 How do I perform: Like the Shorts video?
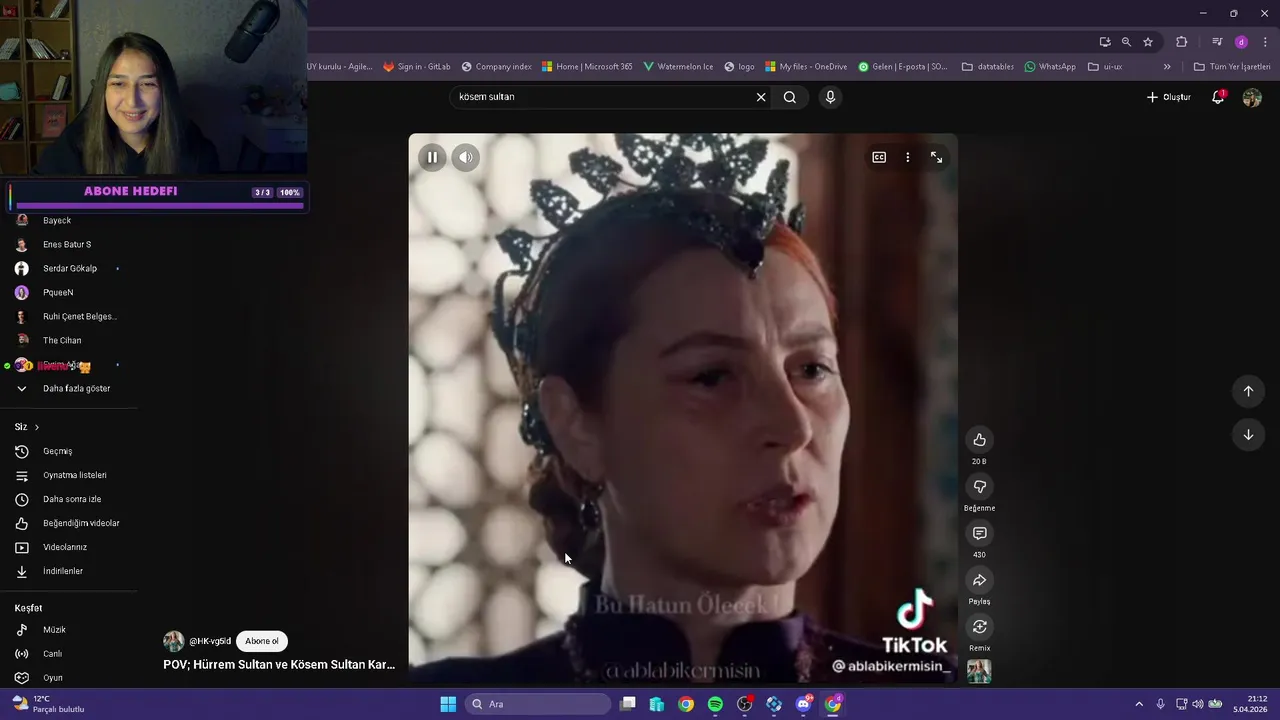(x=979, y=440)
